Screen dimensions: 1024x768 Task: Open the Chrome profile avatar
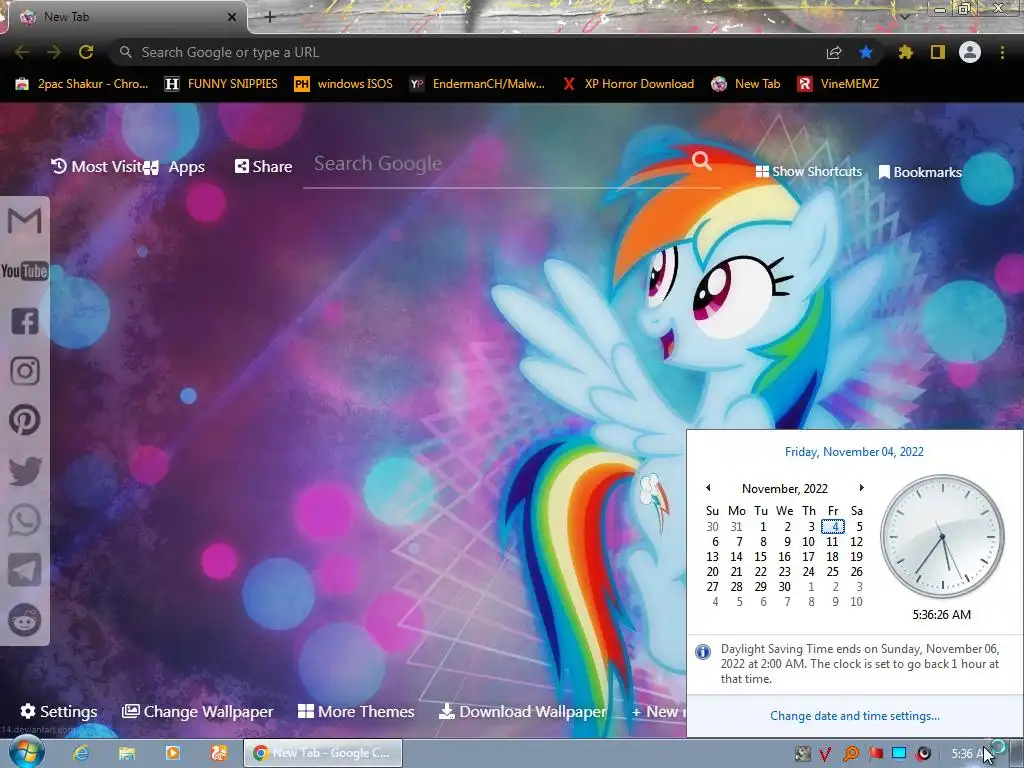point(970,52)
